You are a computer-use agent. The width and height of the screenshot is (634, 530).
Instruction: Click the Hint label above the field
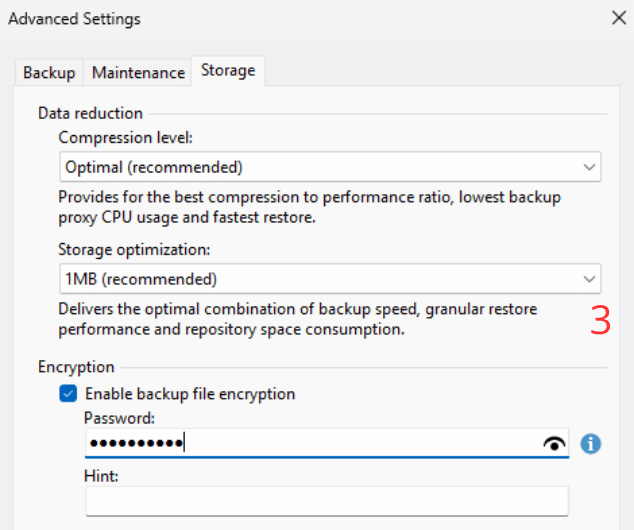tap(101, 477)
